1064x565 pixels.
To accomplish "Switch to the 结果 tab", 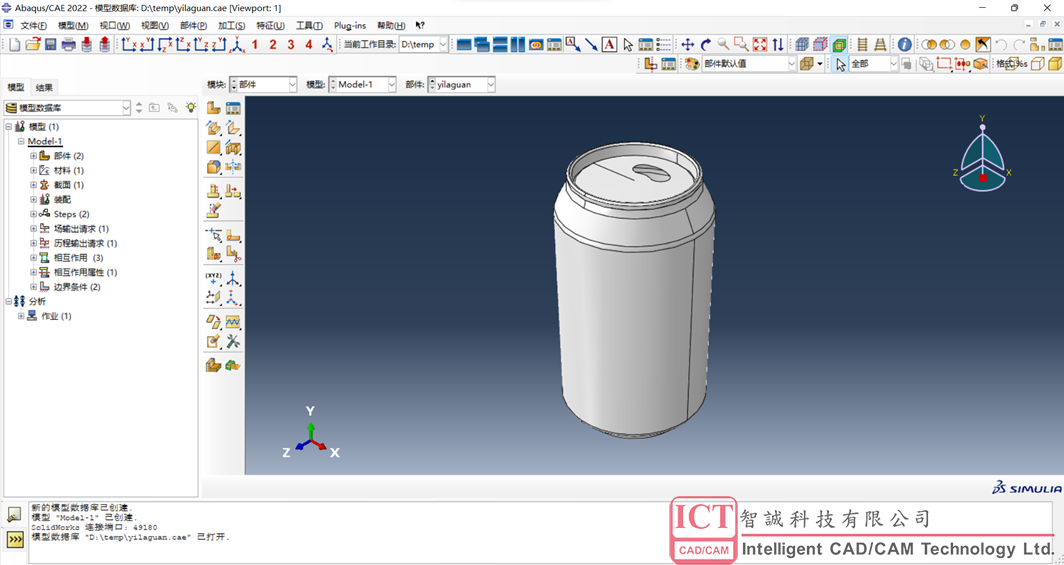I will (44, 87).
